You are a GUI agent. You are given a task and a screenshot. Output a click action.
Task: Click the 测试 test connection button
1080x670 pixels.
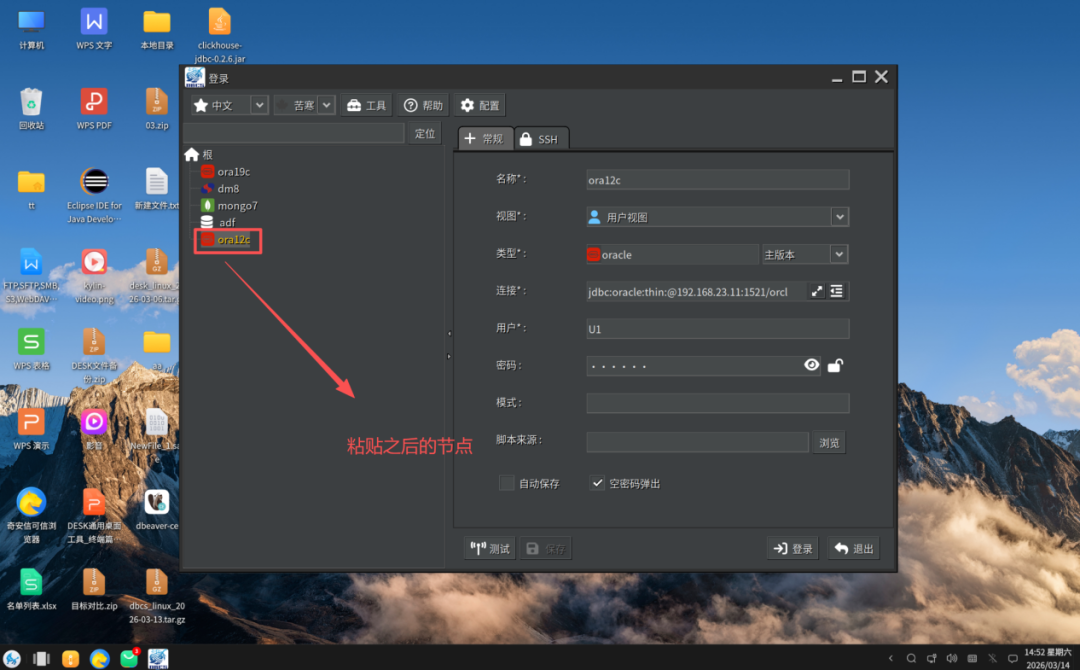tap(490, 549)
